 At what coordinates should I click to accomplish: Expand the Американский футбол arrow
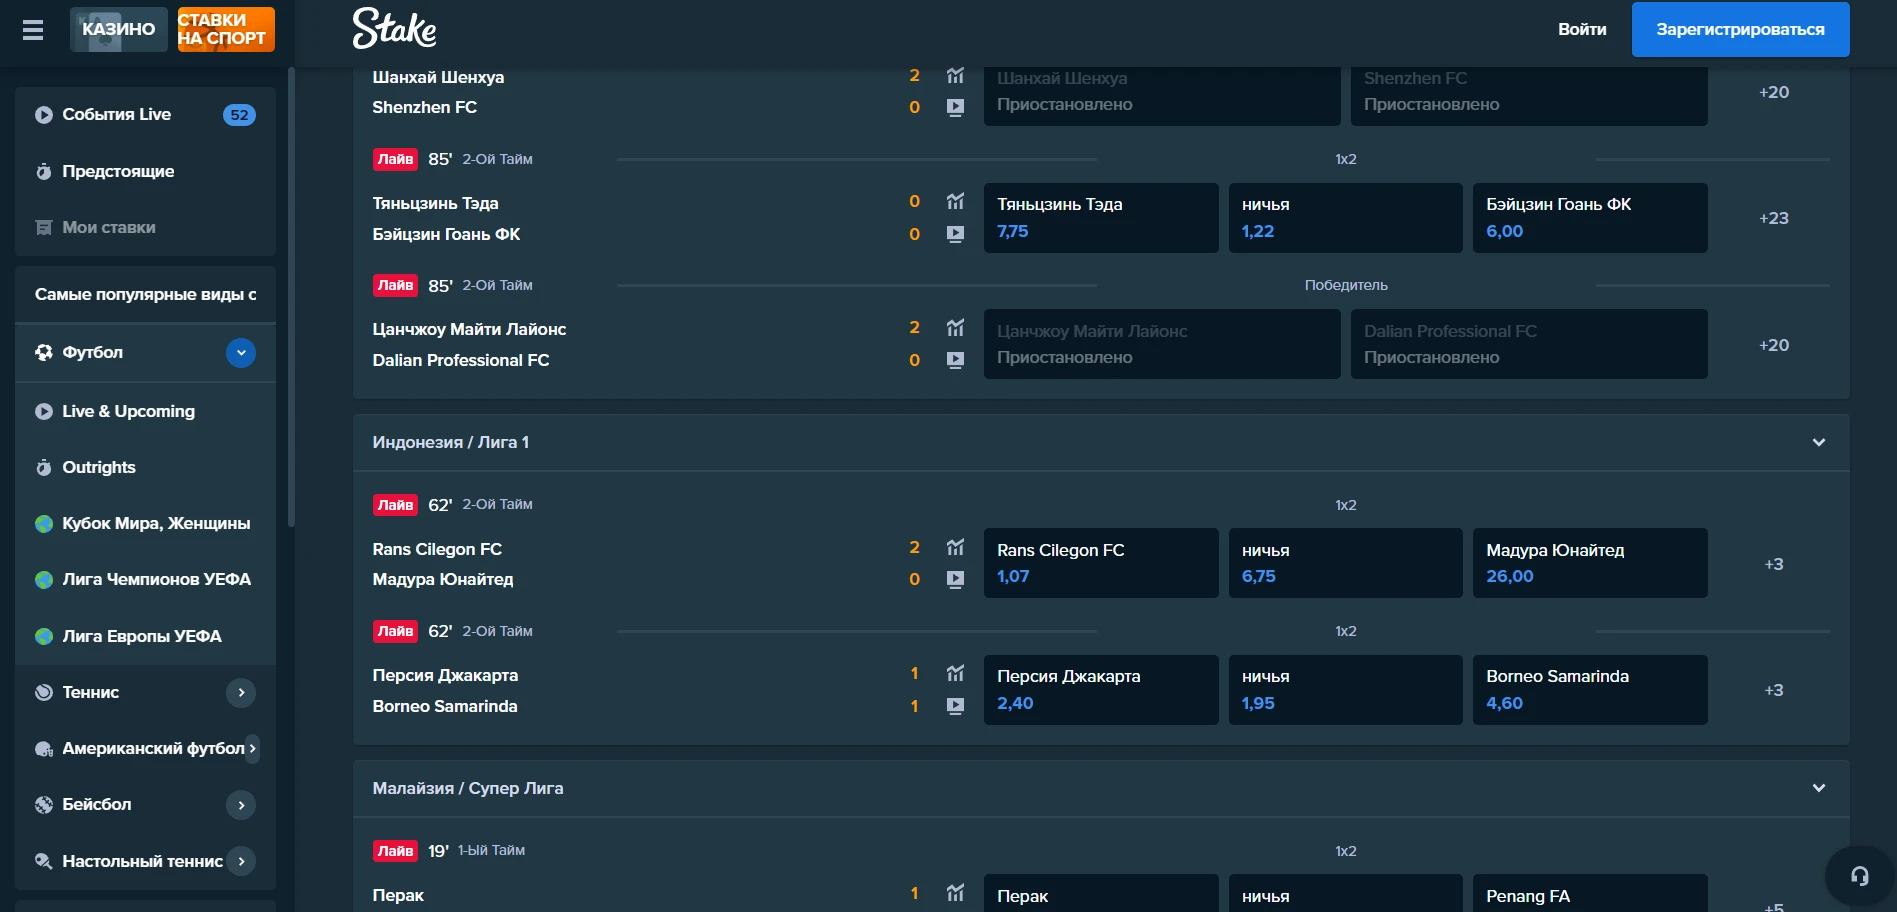click(x=252, y=748)
